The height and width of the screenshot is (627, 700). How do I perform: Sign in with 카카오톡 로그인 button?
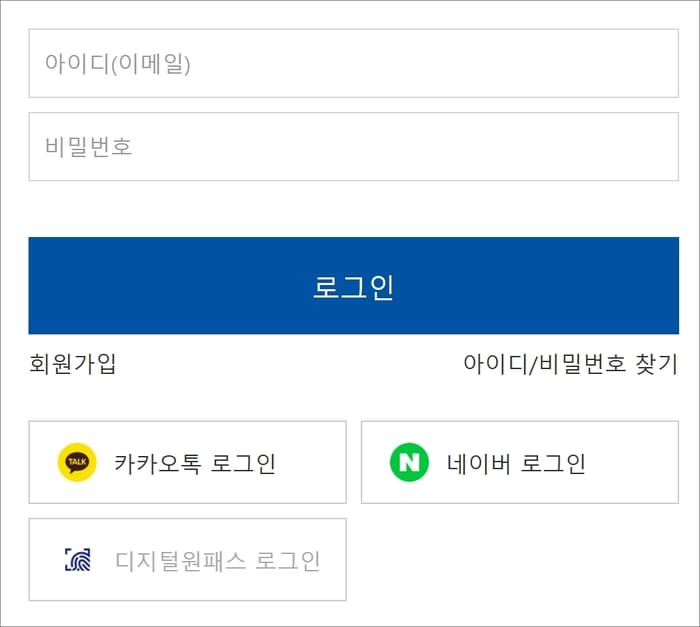click(188, 462)
